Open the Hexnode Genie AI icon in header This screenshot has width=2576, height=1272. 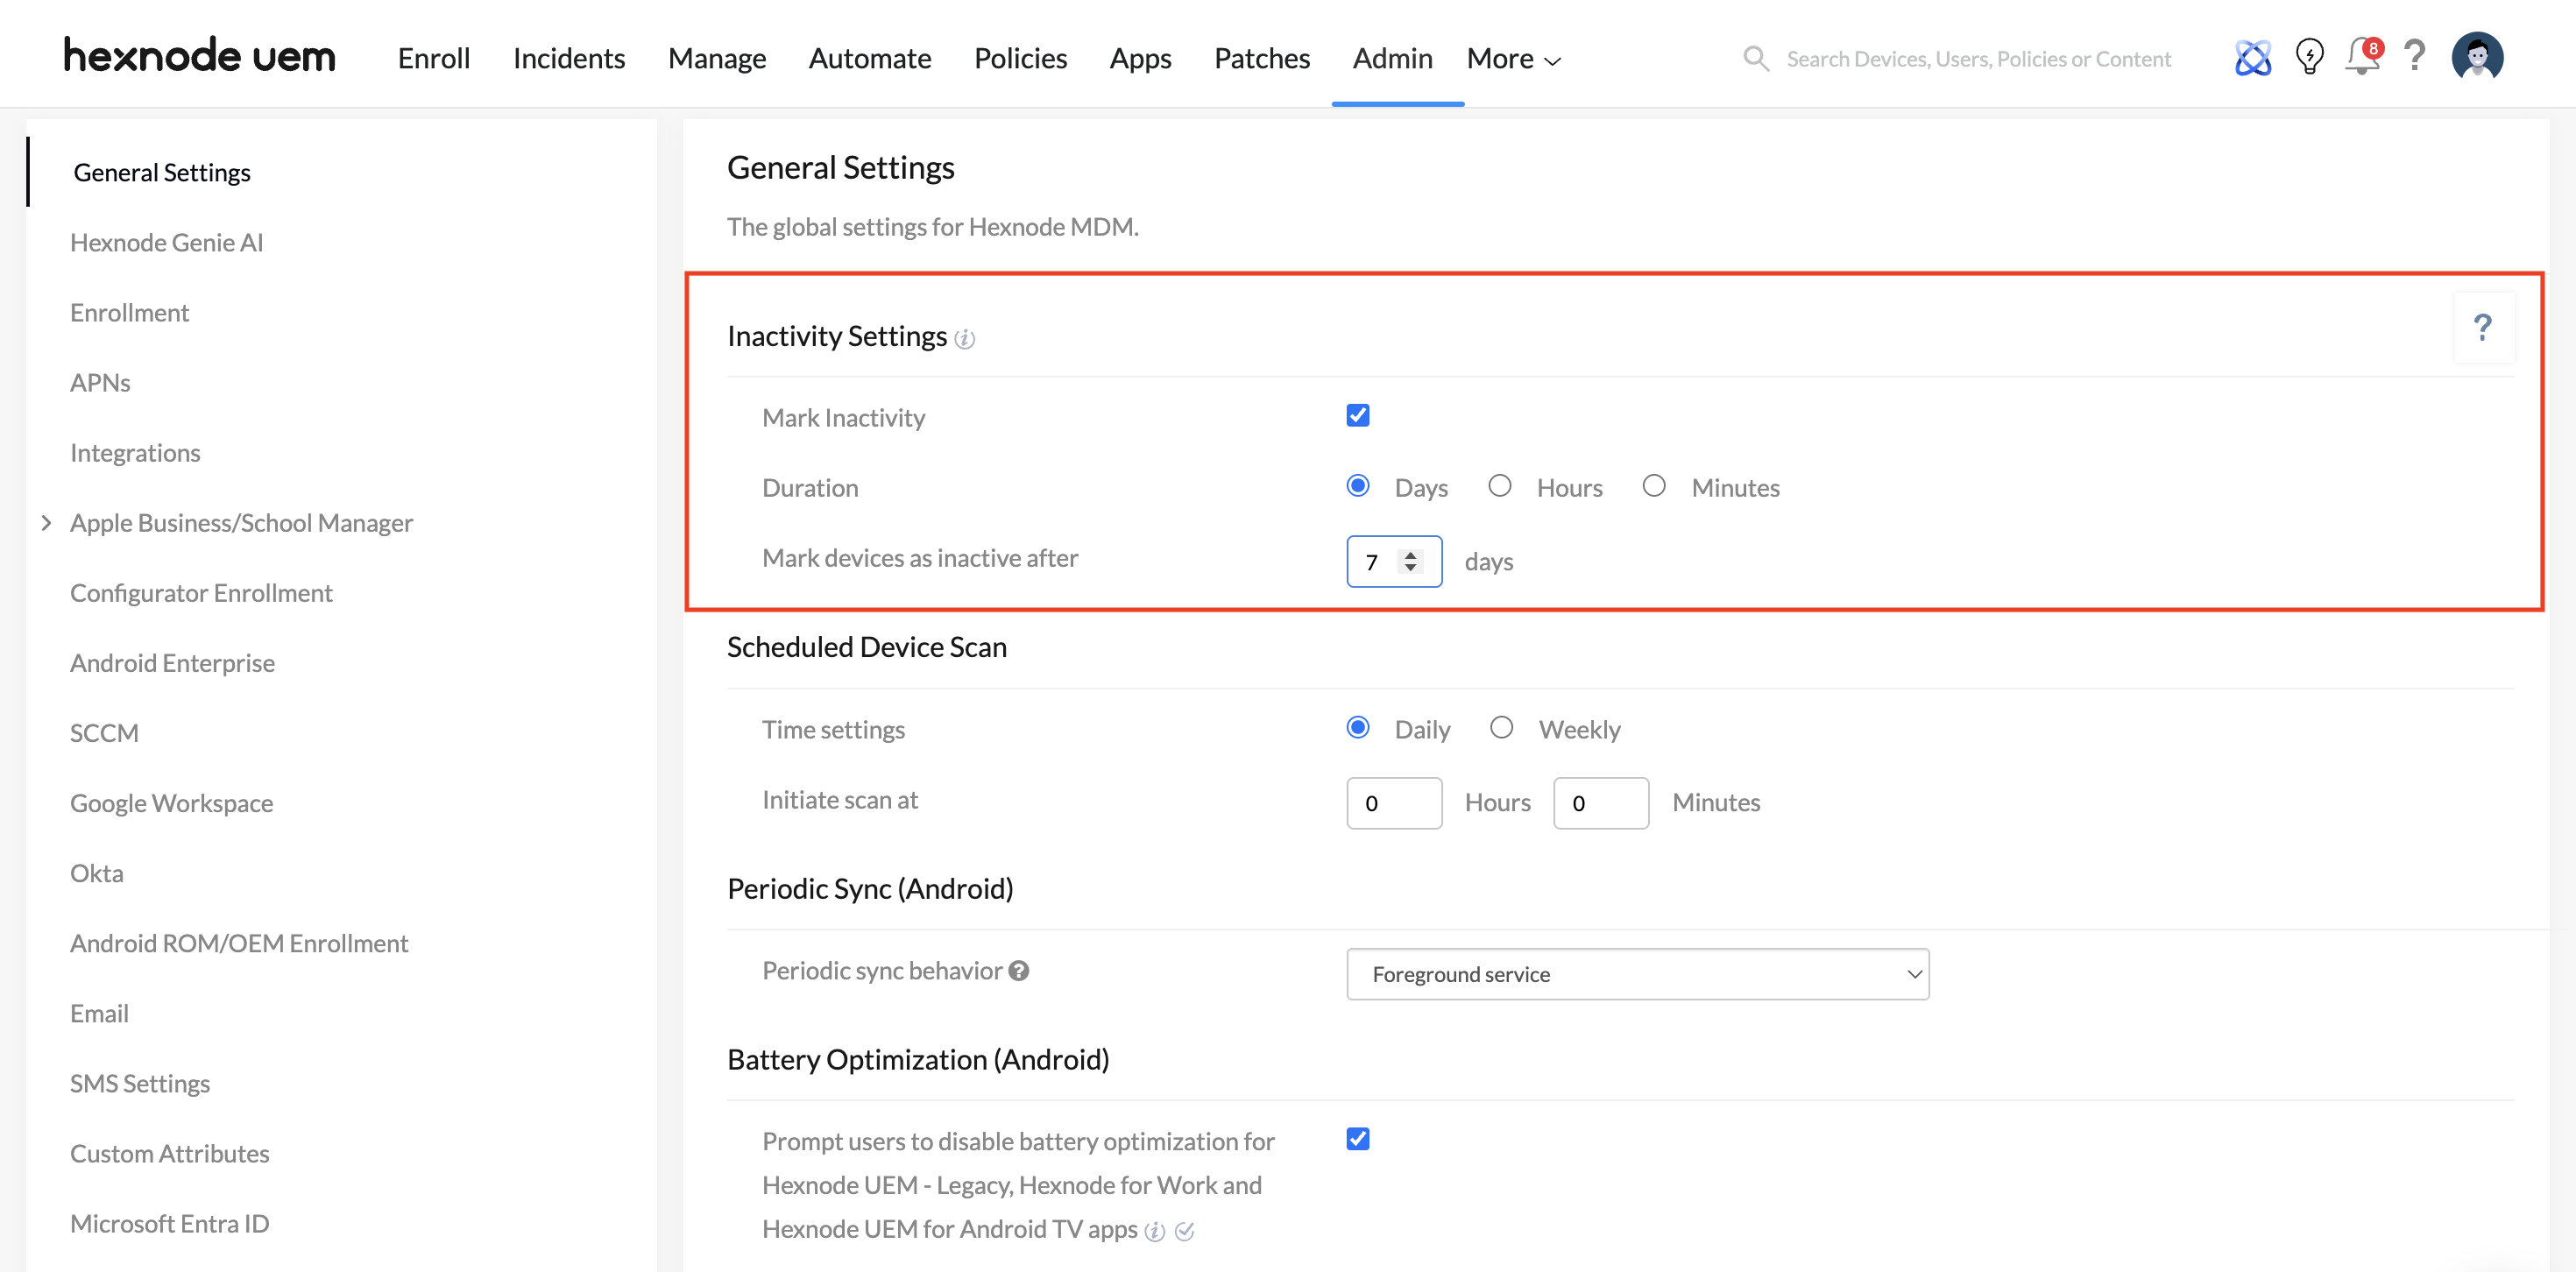(x=2252, y=58)
